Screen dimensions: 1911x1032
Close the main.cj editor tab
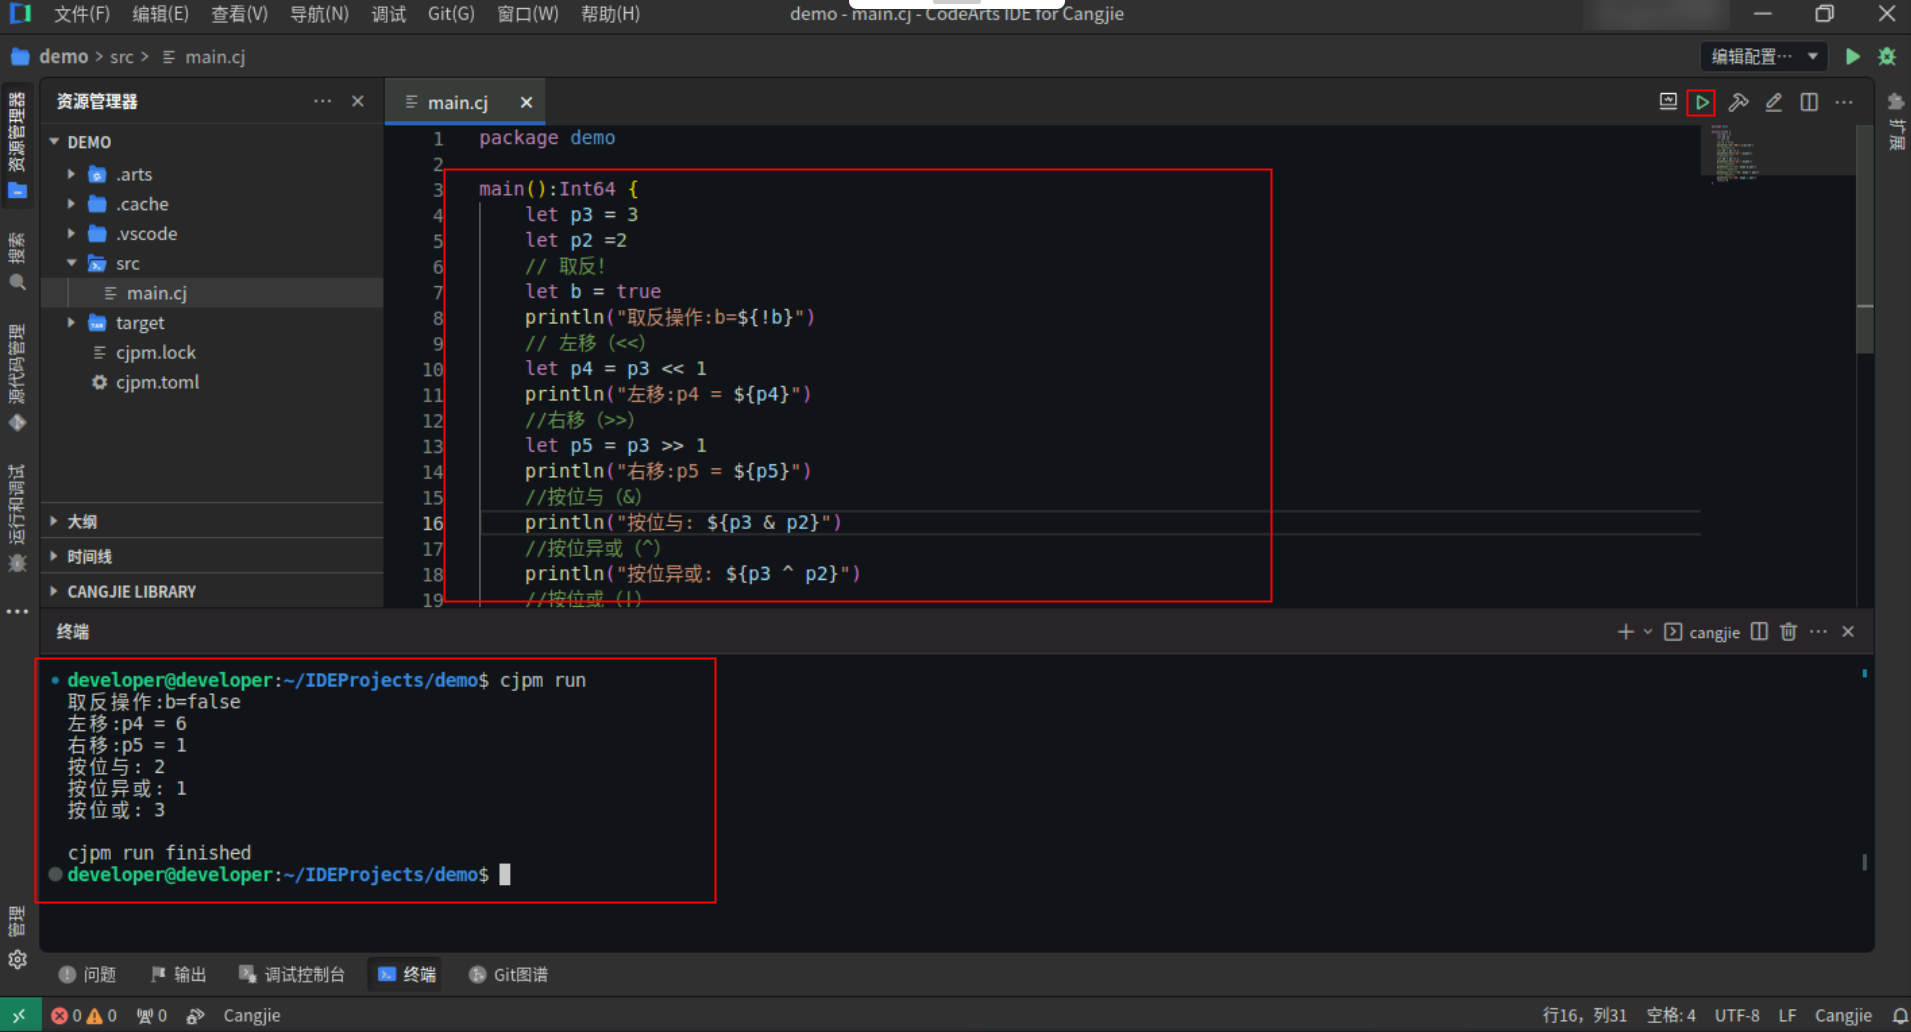526,102
